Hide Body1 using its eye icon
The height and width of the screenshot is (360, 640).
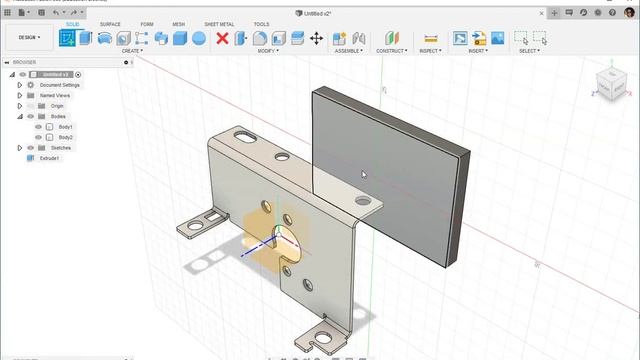[x=38, y=127]
